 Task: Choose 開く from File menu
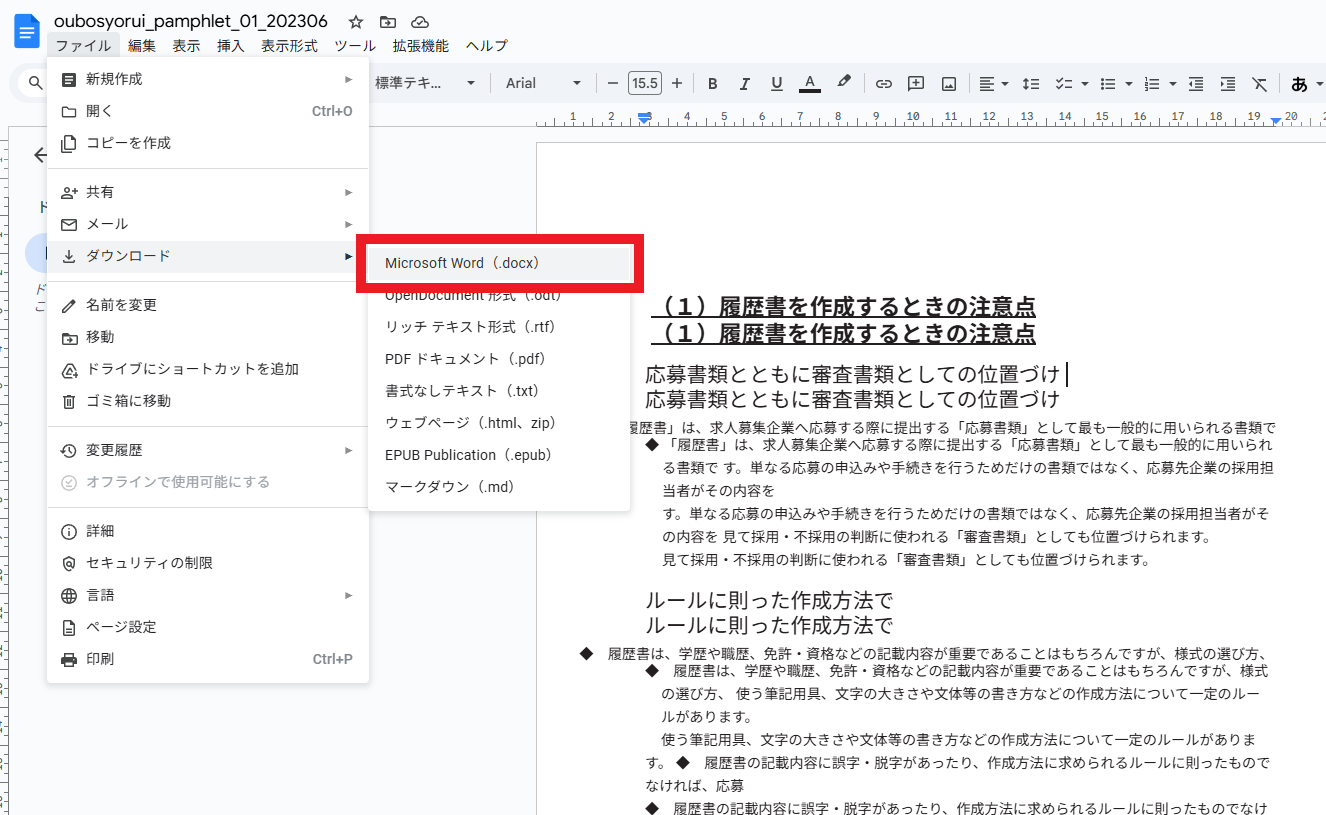pyautogui.click(x=208, y=111)
